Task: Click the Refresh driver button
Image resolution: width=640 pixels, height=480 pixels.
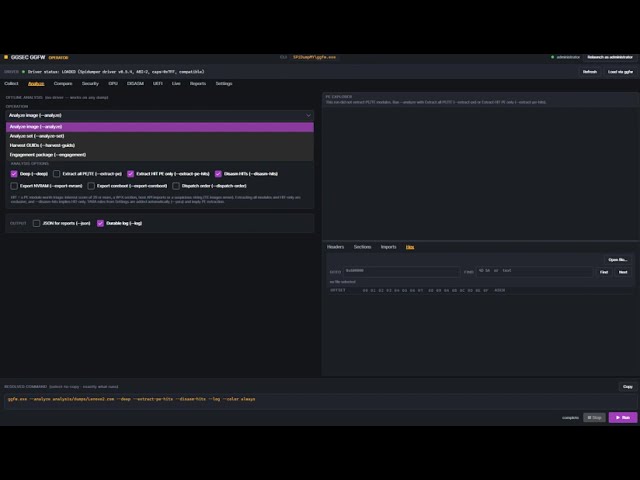Action: coord(589,72)
